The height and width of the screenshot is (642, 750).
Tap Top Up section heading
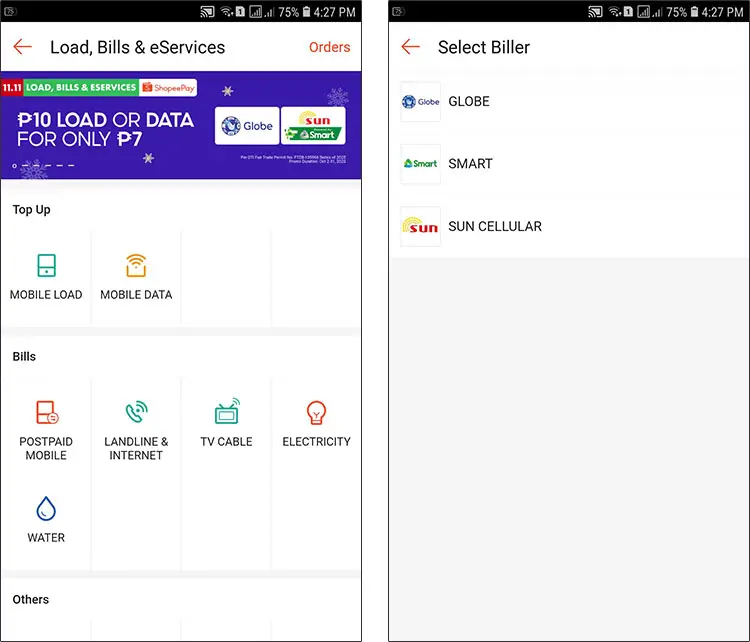pyautogui.click(x=32, y=210)
